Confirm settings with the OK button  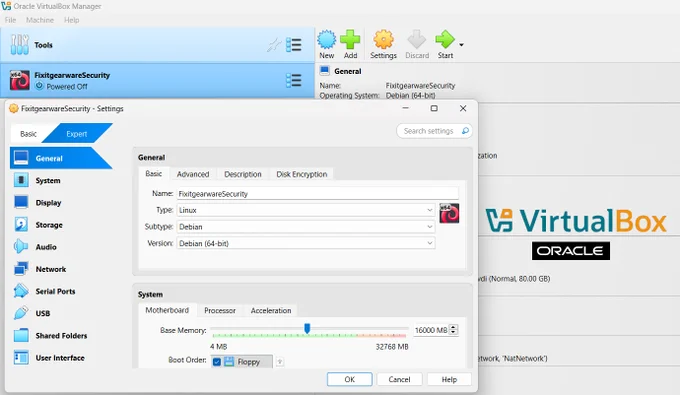click(350, 379)
